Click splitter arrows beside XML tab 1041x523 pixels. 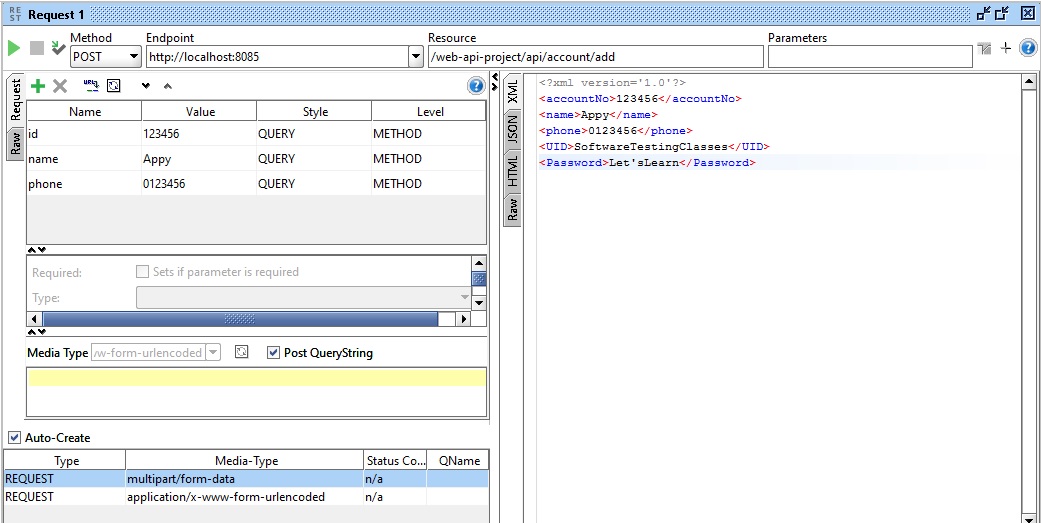[x=494, y=83]
